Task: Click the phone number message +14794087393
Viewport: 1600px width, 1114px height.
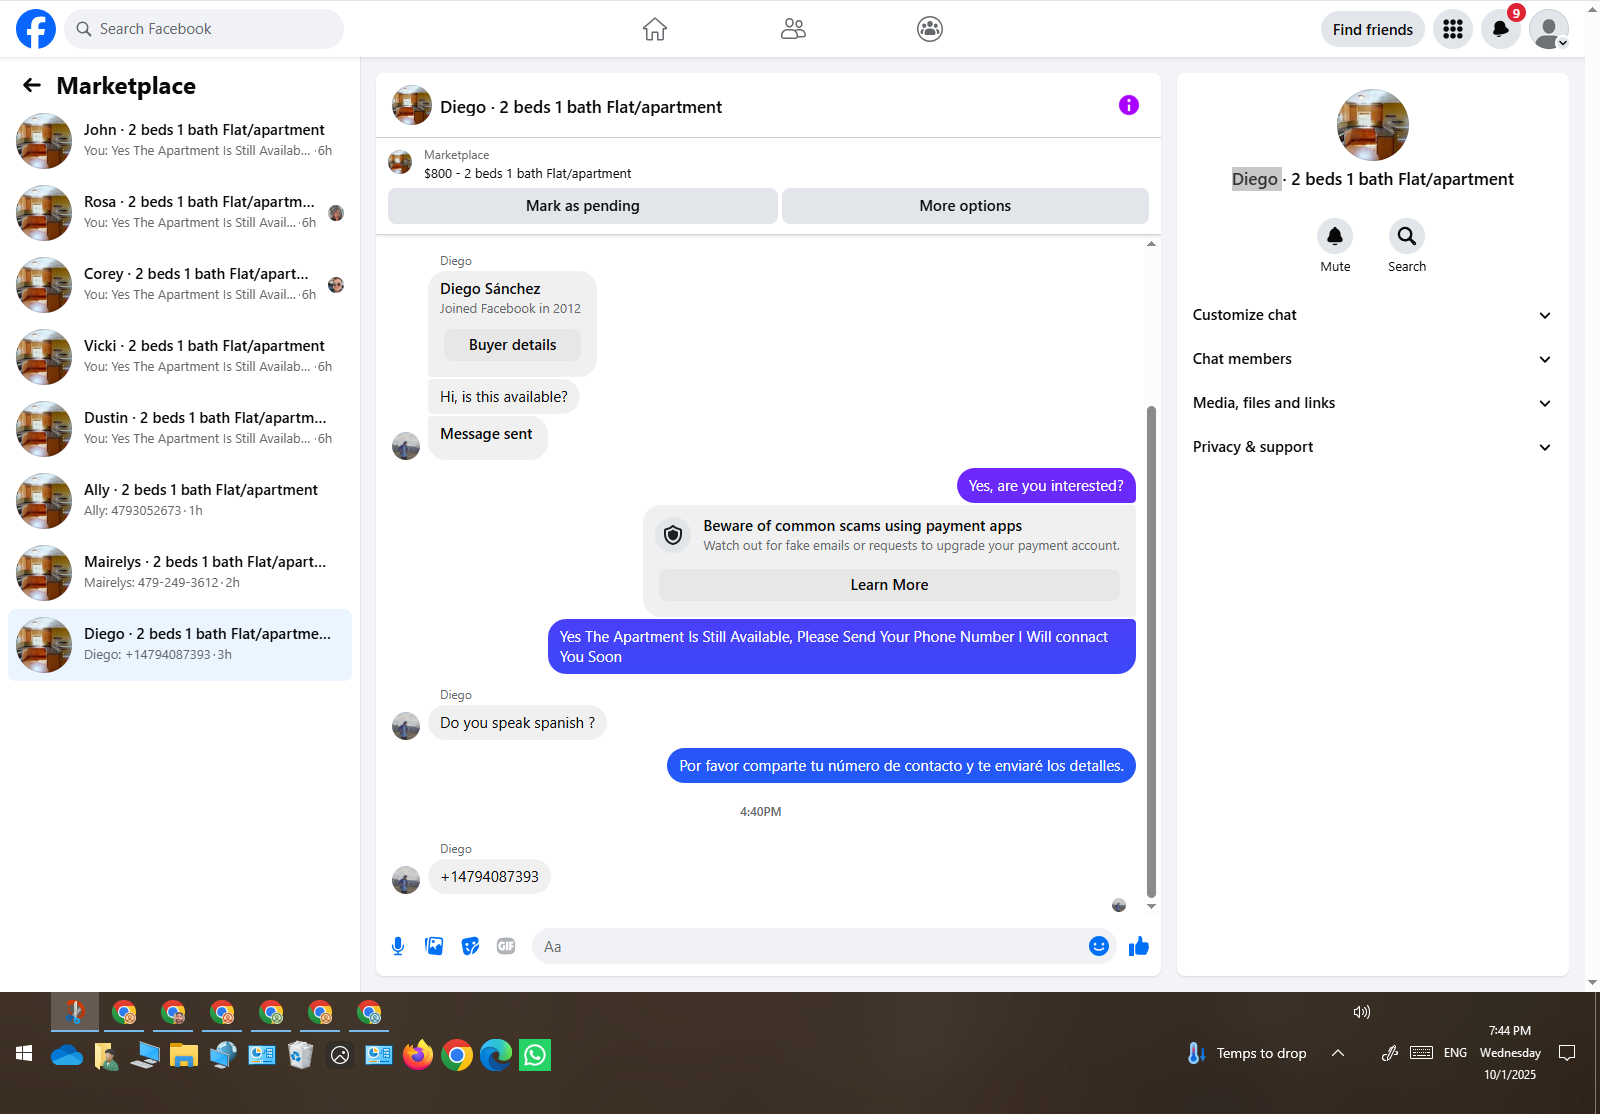Action: [489, 877]
